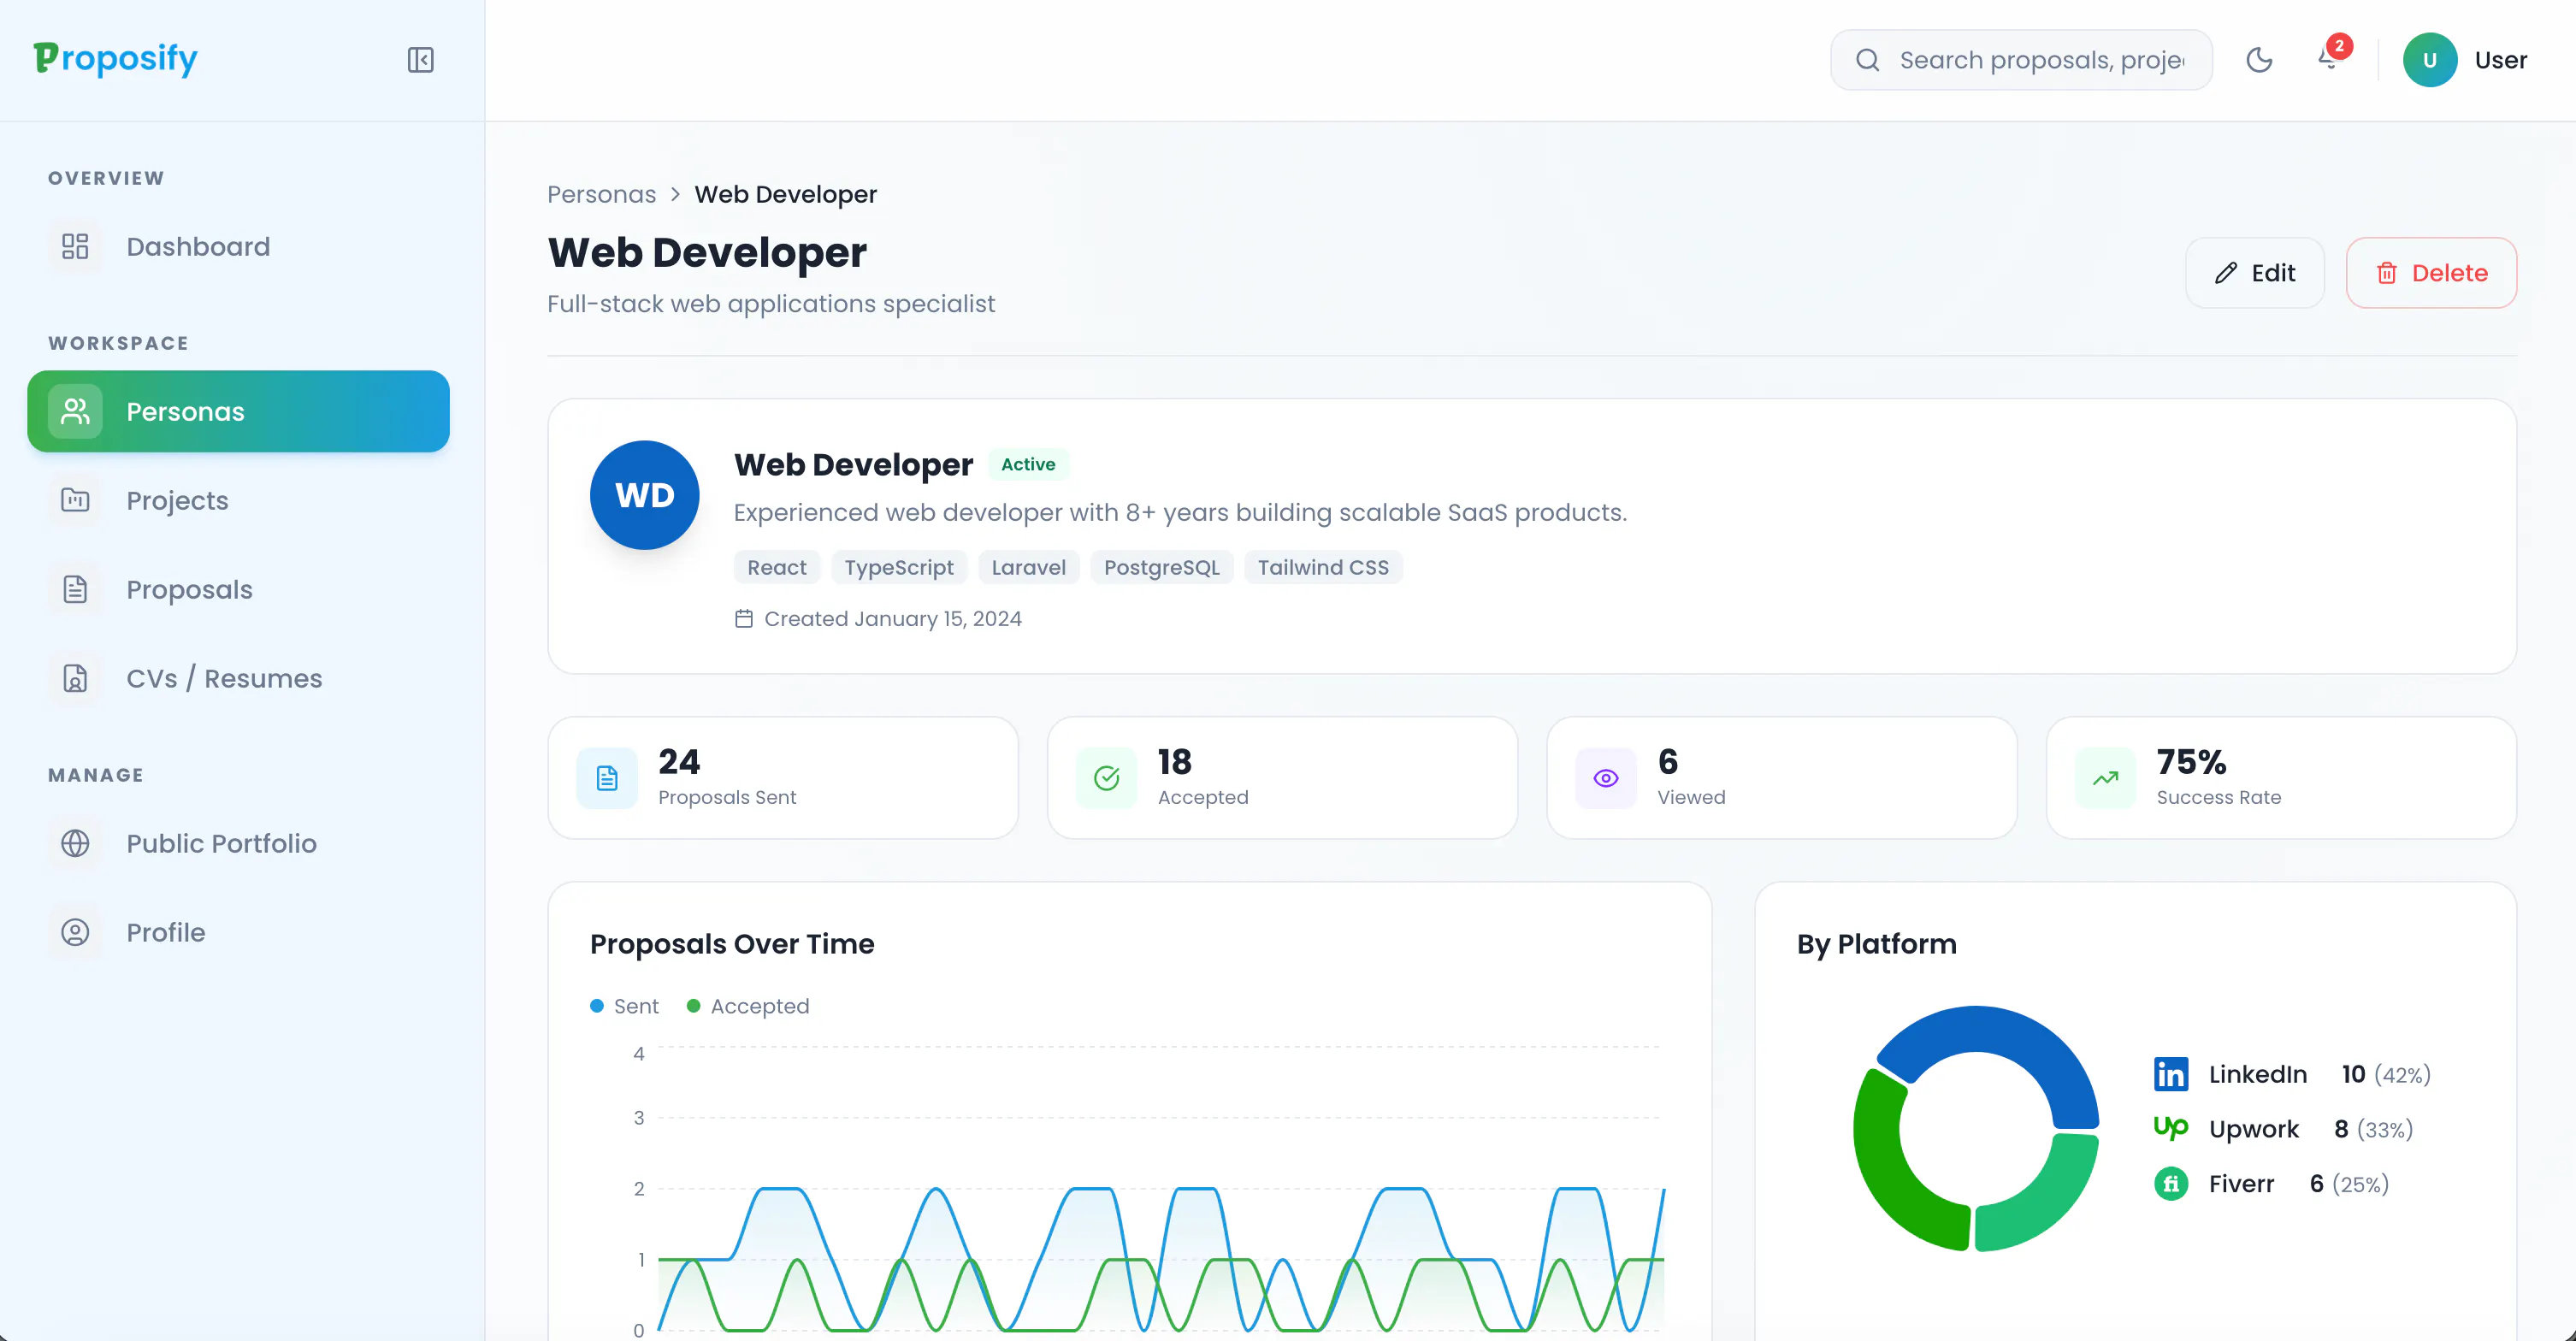Click the user avatar U
This screenshot has width=2576, height=1341.
point(2430,60)
